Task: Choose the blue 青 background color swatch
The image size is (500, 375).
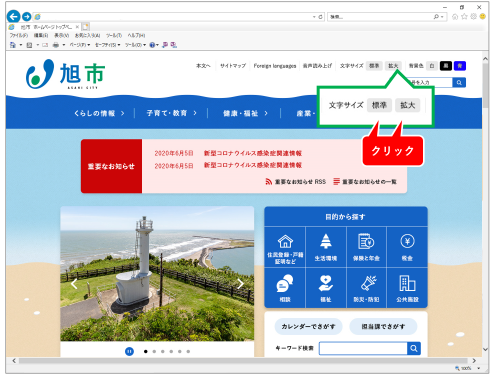Action: [x=460, y=66]
